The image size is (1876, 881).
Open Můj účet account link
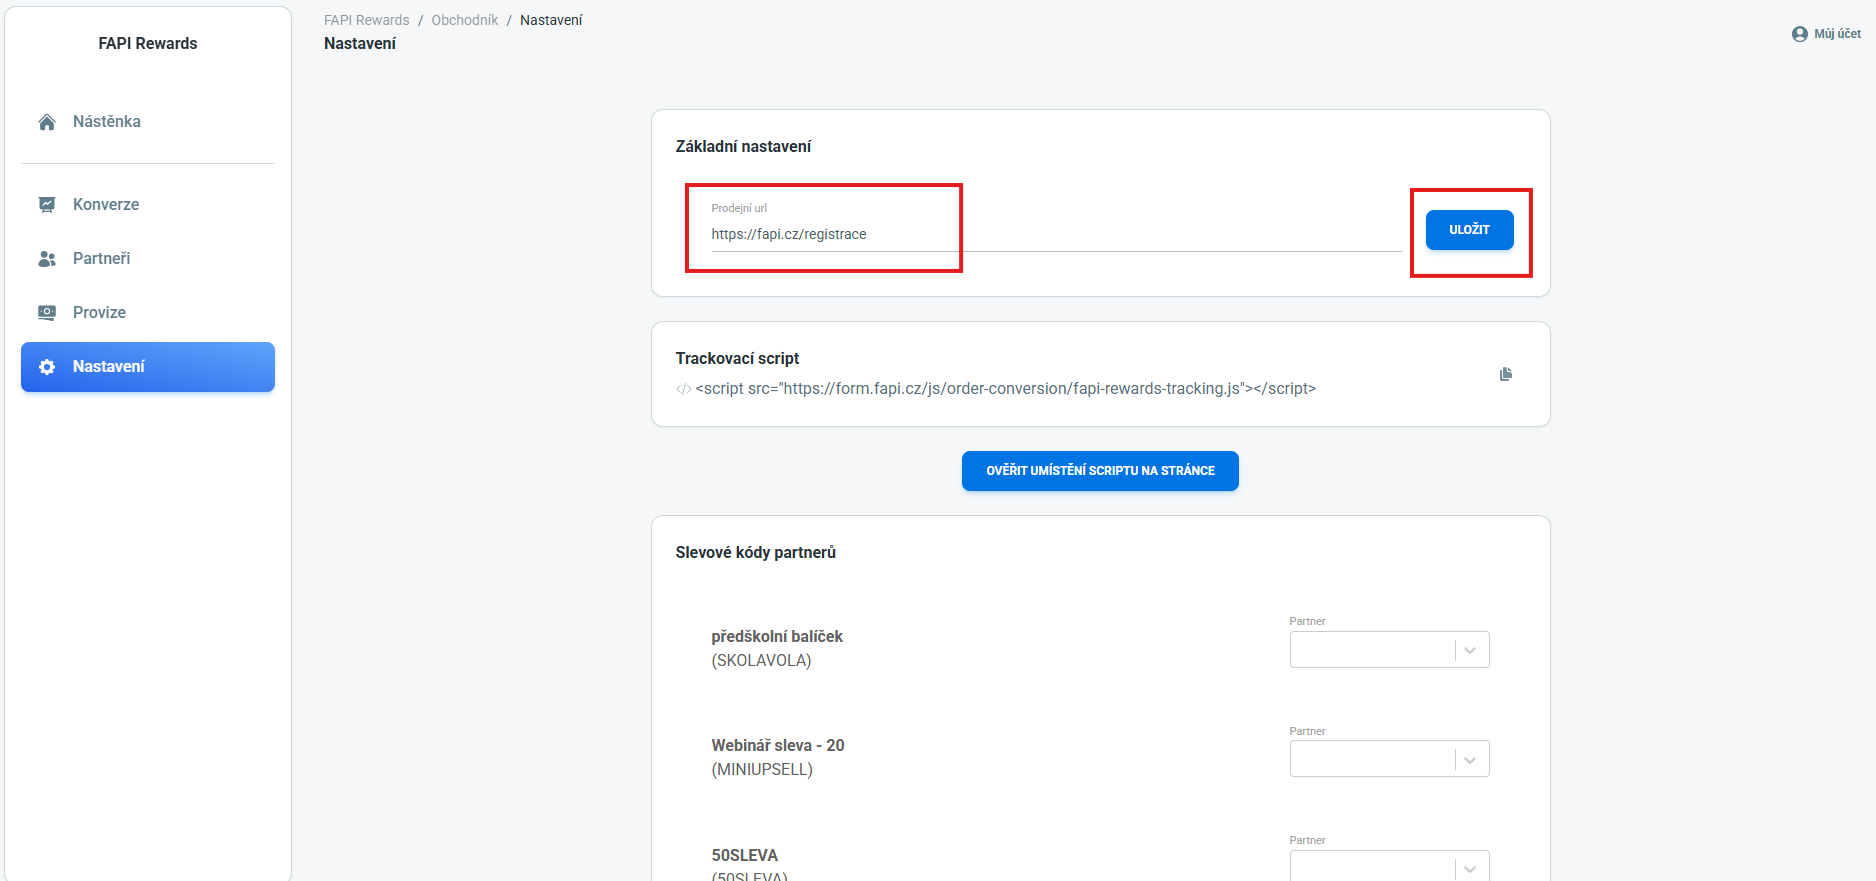tap(1826, 34)
